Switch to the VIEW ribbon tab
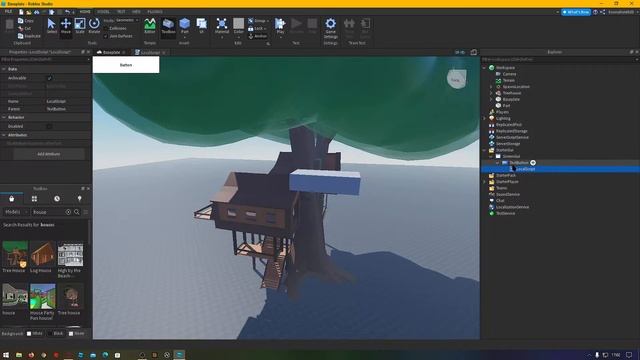 136,11
